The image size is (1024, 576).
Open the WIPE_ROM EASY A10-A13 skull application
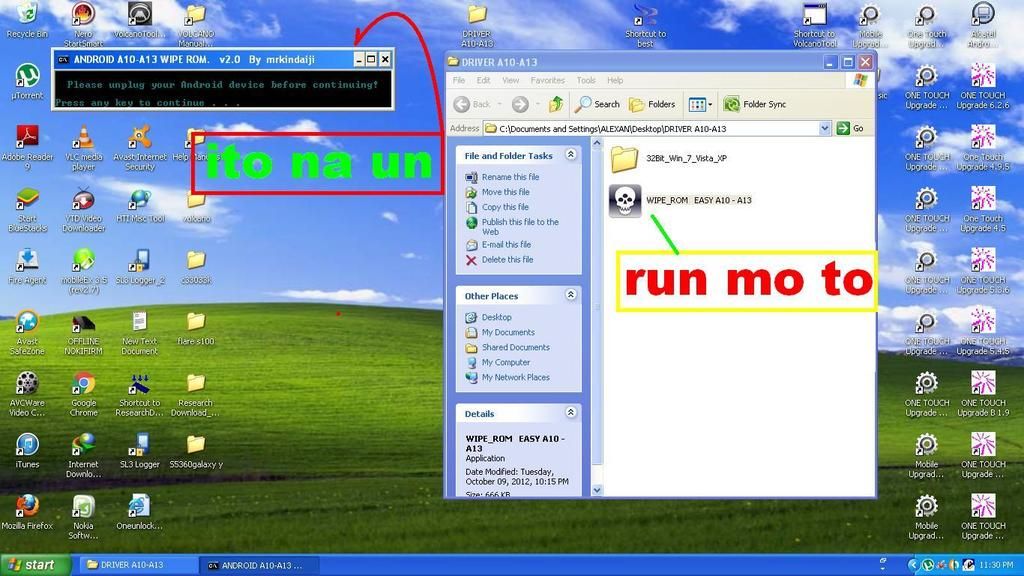pos(625,201)
